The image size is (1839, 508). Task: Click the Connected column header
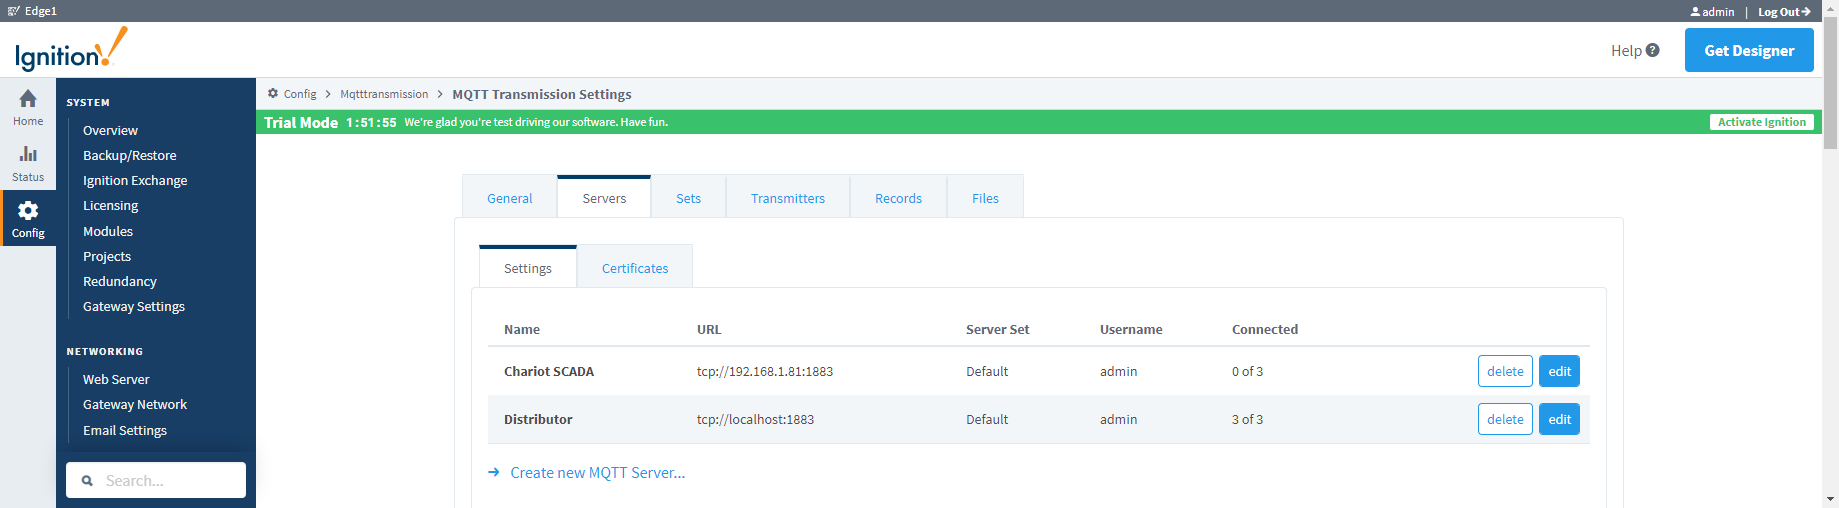coord(1265,329)
